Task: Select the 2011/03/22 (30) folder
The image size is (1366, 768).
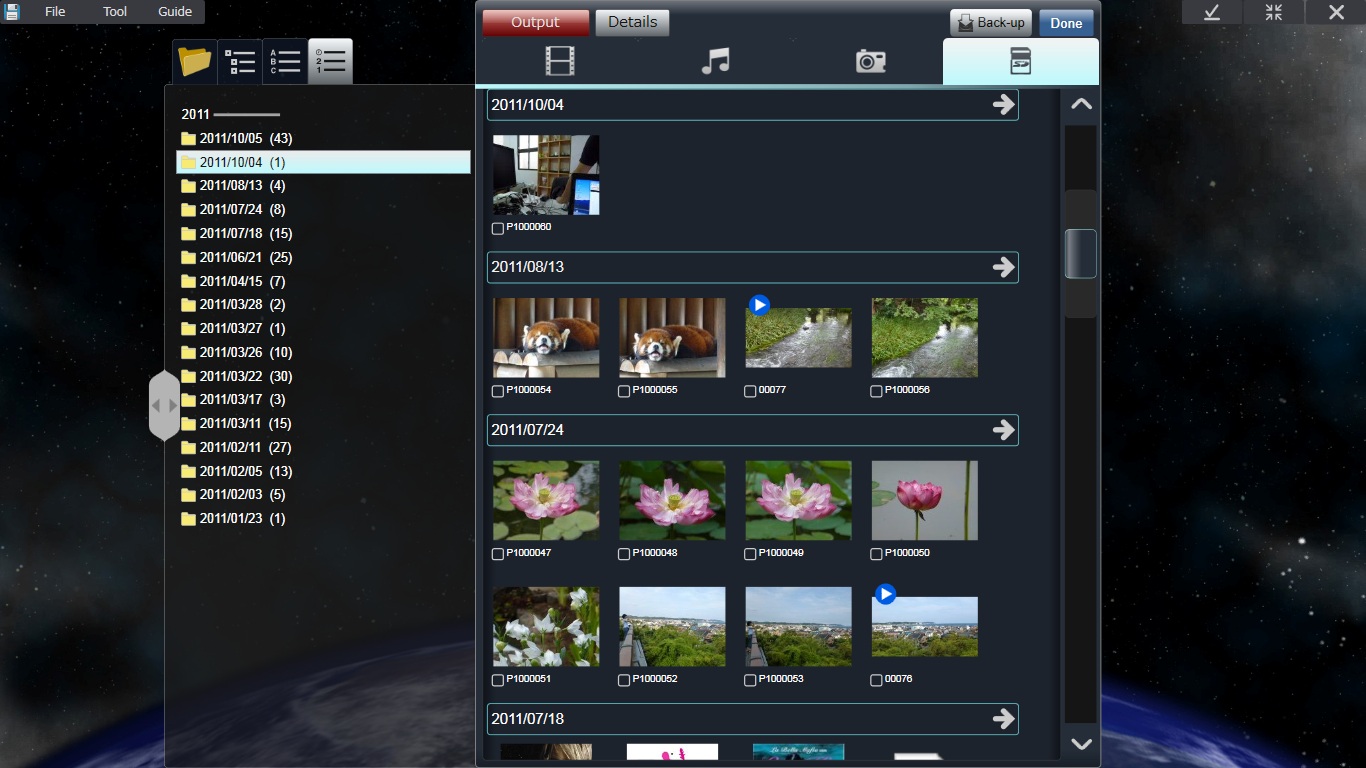Action: (323, 377)
